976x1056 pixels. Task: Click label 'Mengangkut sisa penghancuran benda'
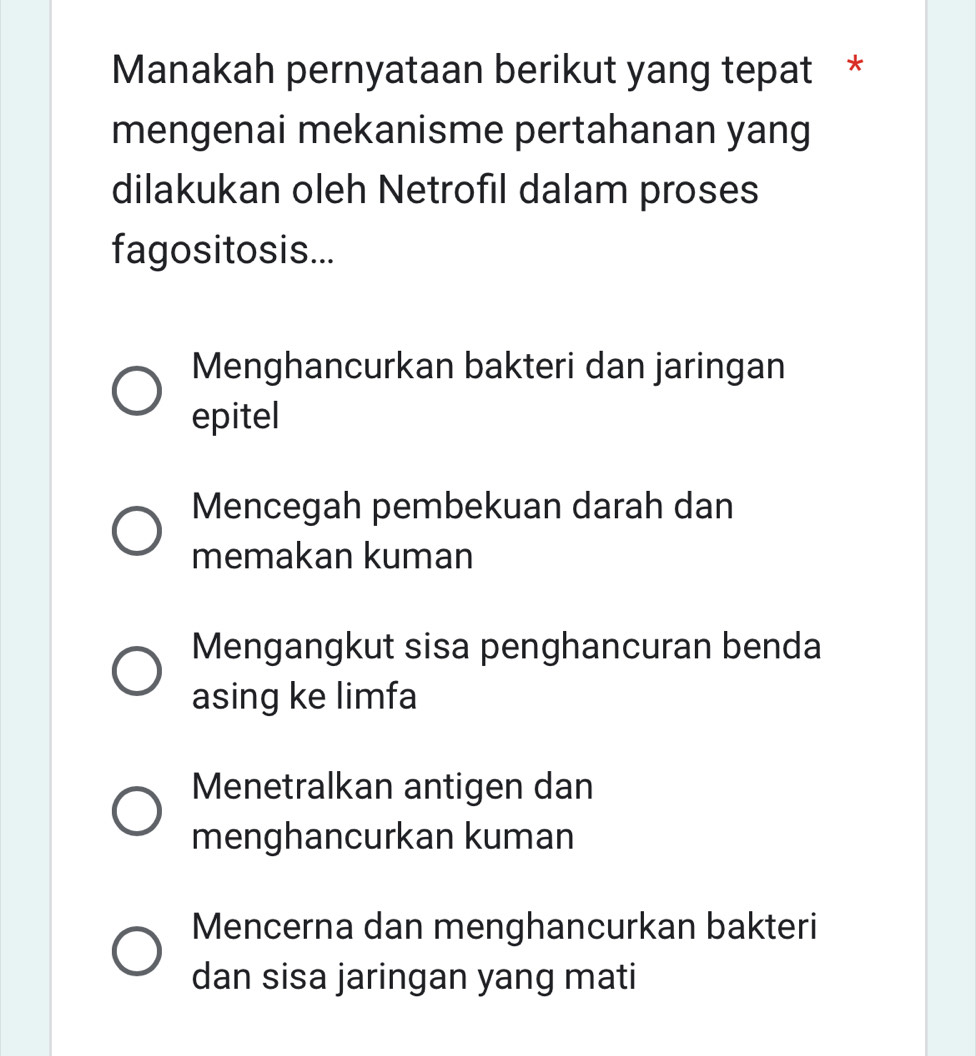[x=507, y=647]
